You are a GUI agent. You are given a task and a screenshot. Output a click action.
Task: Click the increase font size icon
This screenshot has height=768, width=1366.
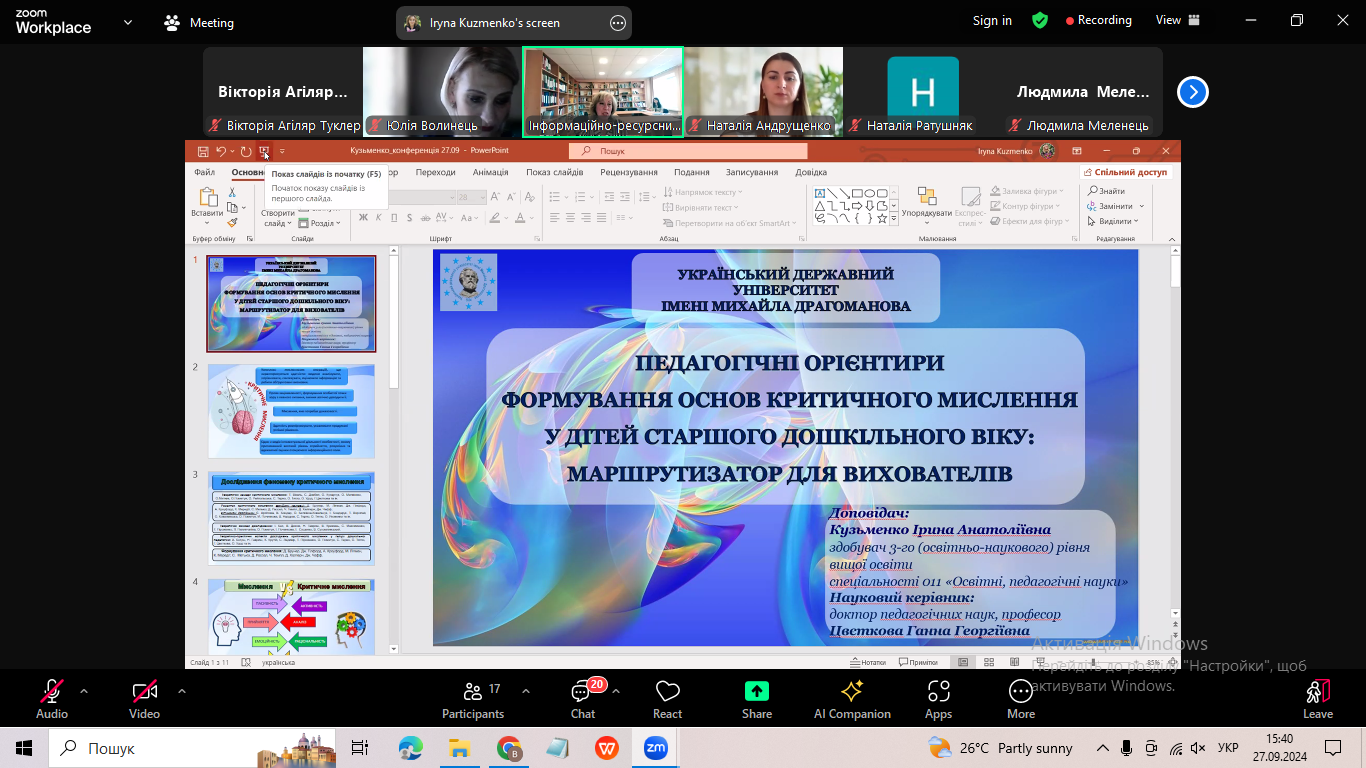[x=495, y=196]
